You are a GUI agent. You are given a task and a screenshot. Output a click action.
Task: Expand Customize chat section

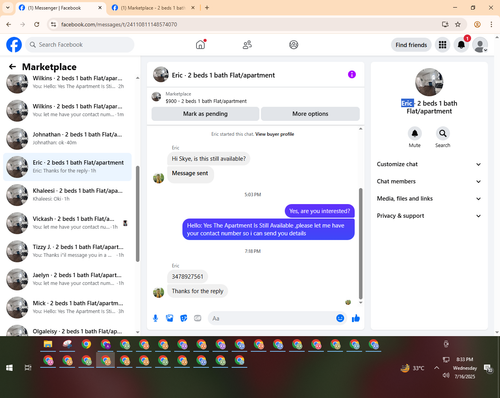[429, 164]
